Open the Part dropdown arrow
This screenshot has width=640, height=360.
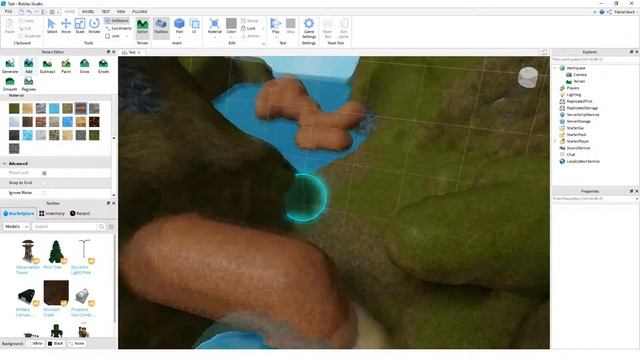(x=179, y=37)
